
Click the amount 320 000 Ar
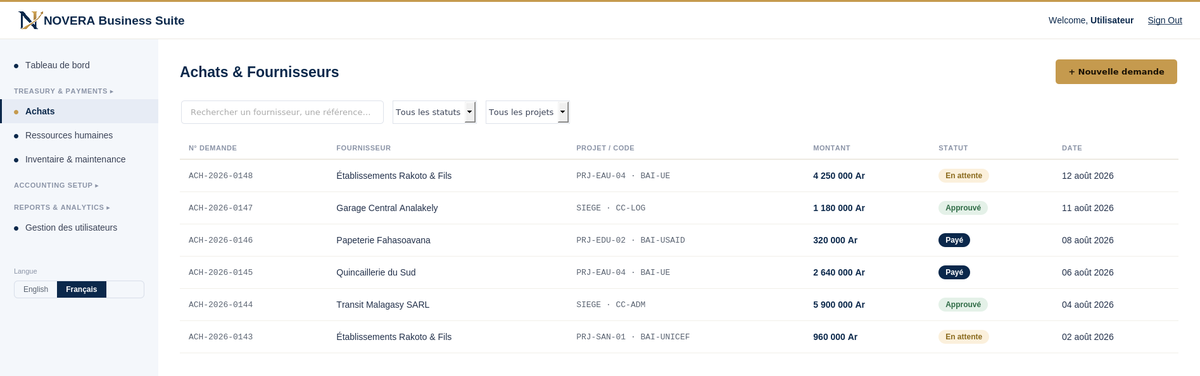(835, 240)
